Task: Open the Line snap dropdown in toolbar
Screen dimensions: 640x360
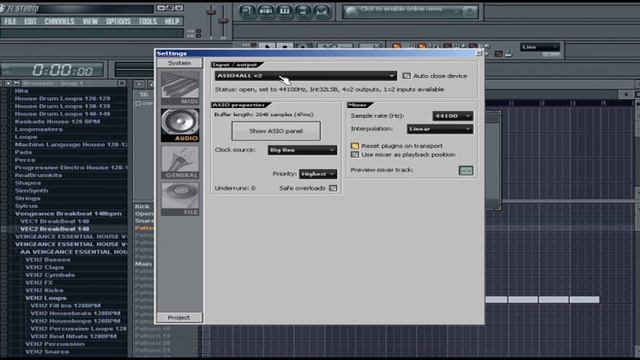Action: (x=540, y=47)
